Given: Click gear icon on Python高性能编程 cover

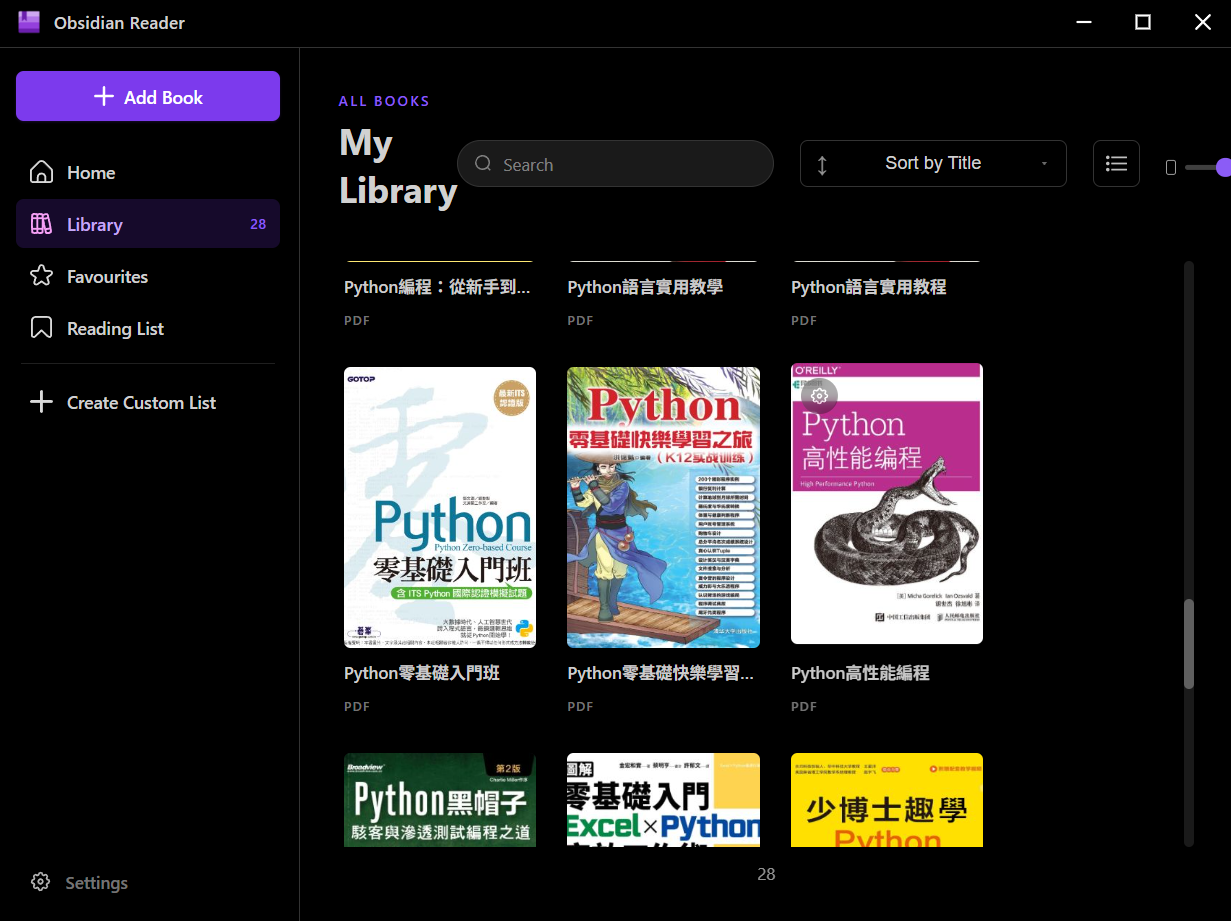Looking at the screenshot, I should [x=819, y=395].
